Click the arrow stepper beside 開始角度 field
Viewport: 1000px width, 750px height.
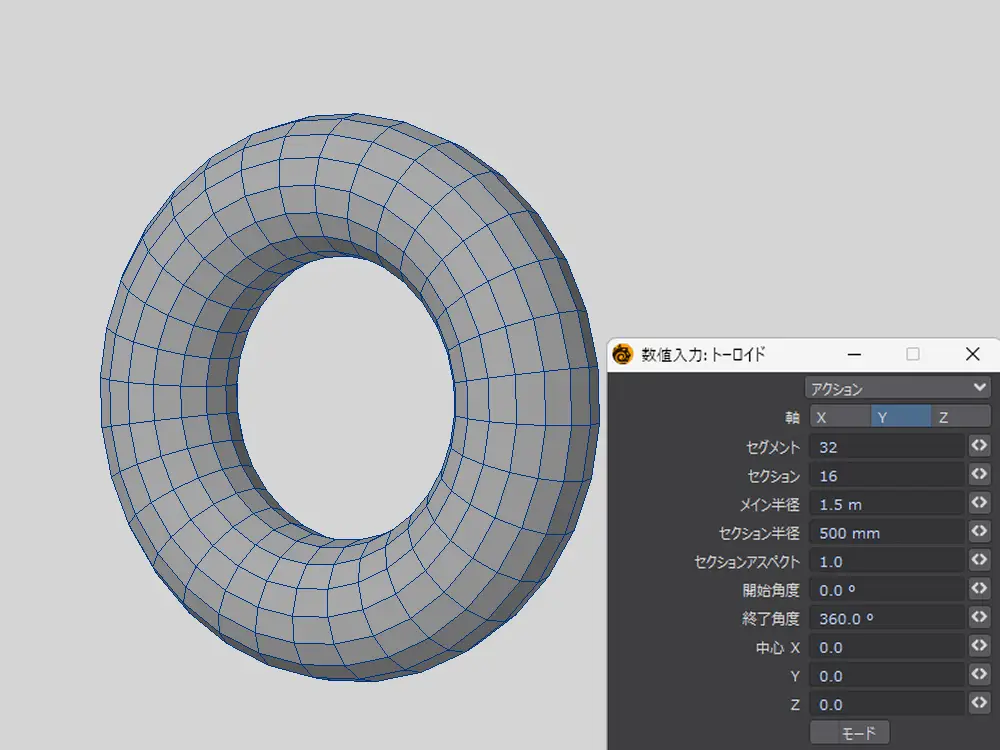point(979,589)
